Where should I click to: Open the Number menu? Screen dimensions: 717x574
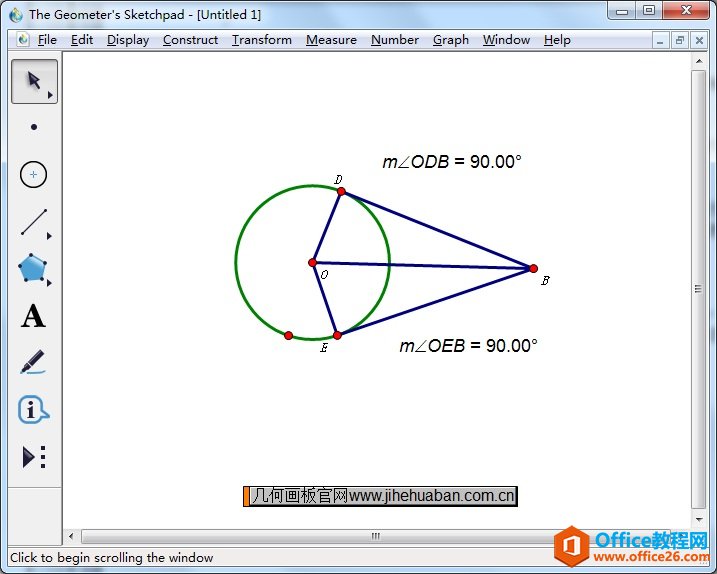point(395,40)
